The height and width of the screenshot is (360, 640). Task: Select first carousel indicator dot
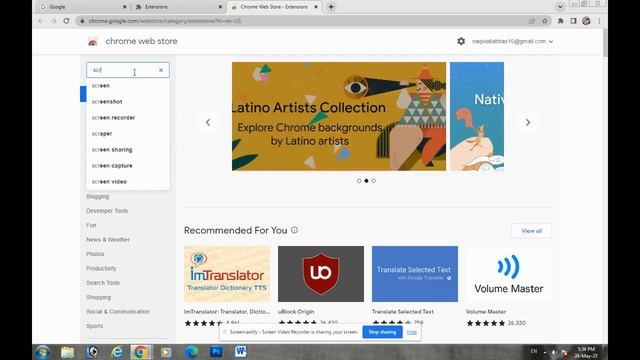point(359,181)
